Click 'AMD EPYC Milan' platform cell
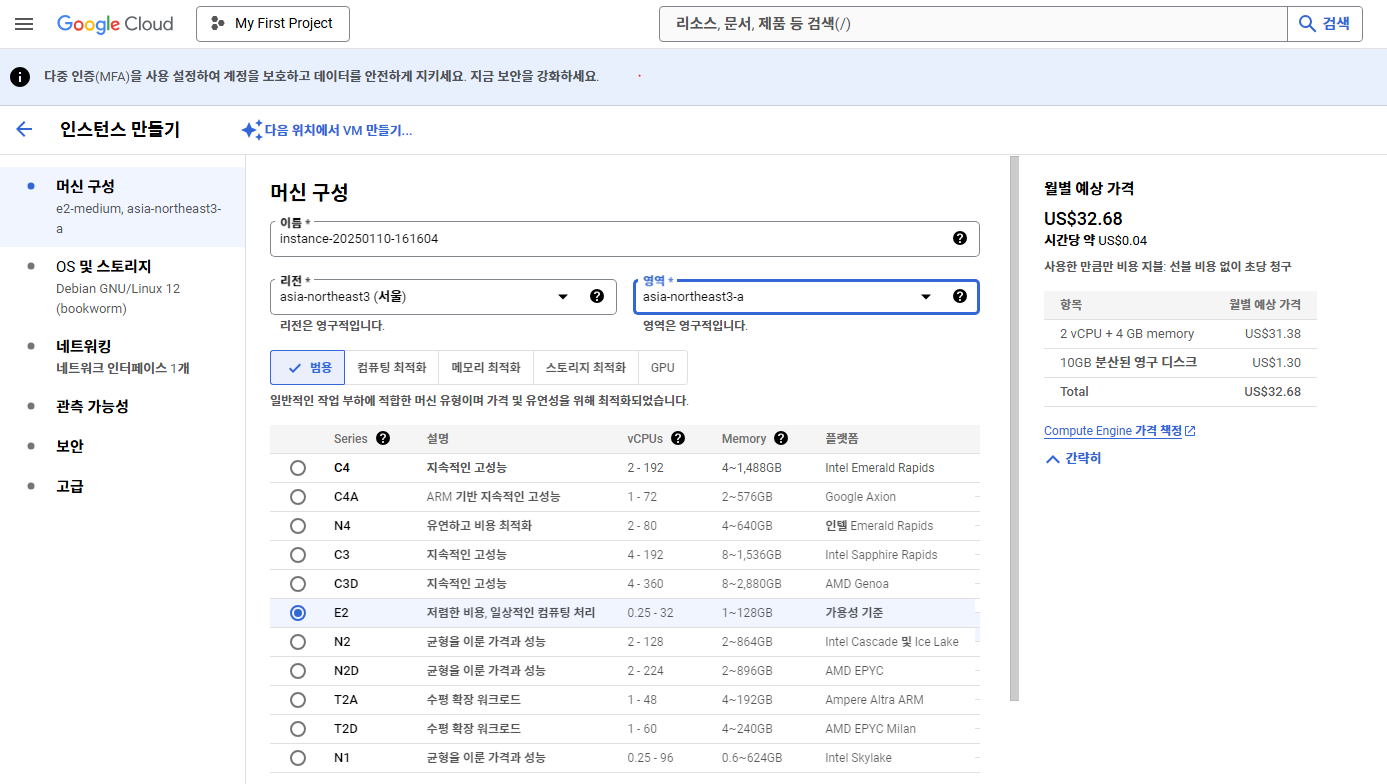This screenshot has height=784, width=1387. coord(871,729)
